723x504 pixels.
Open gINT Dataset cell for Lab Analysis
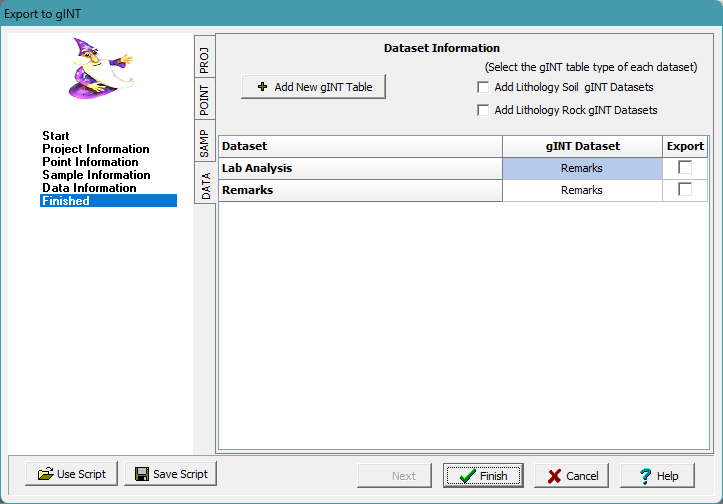pos(581,168)
